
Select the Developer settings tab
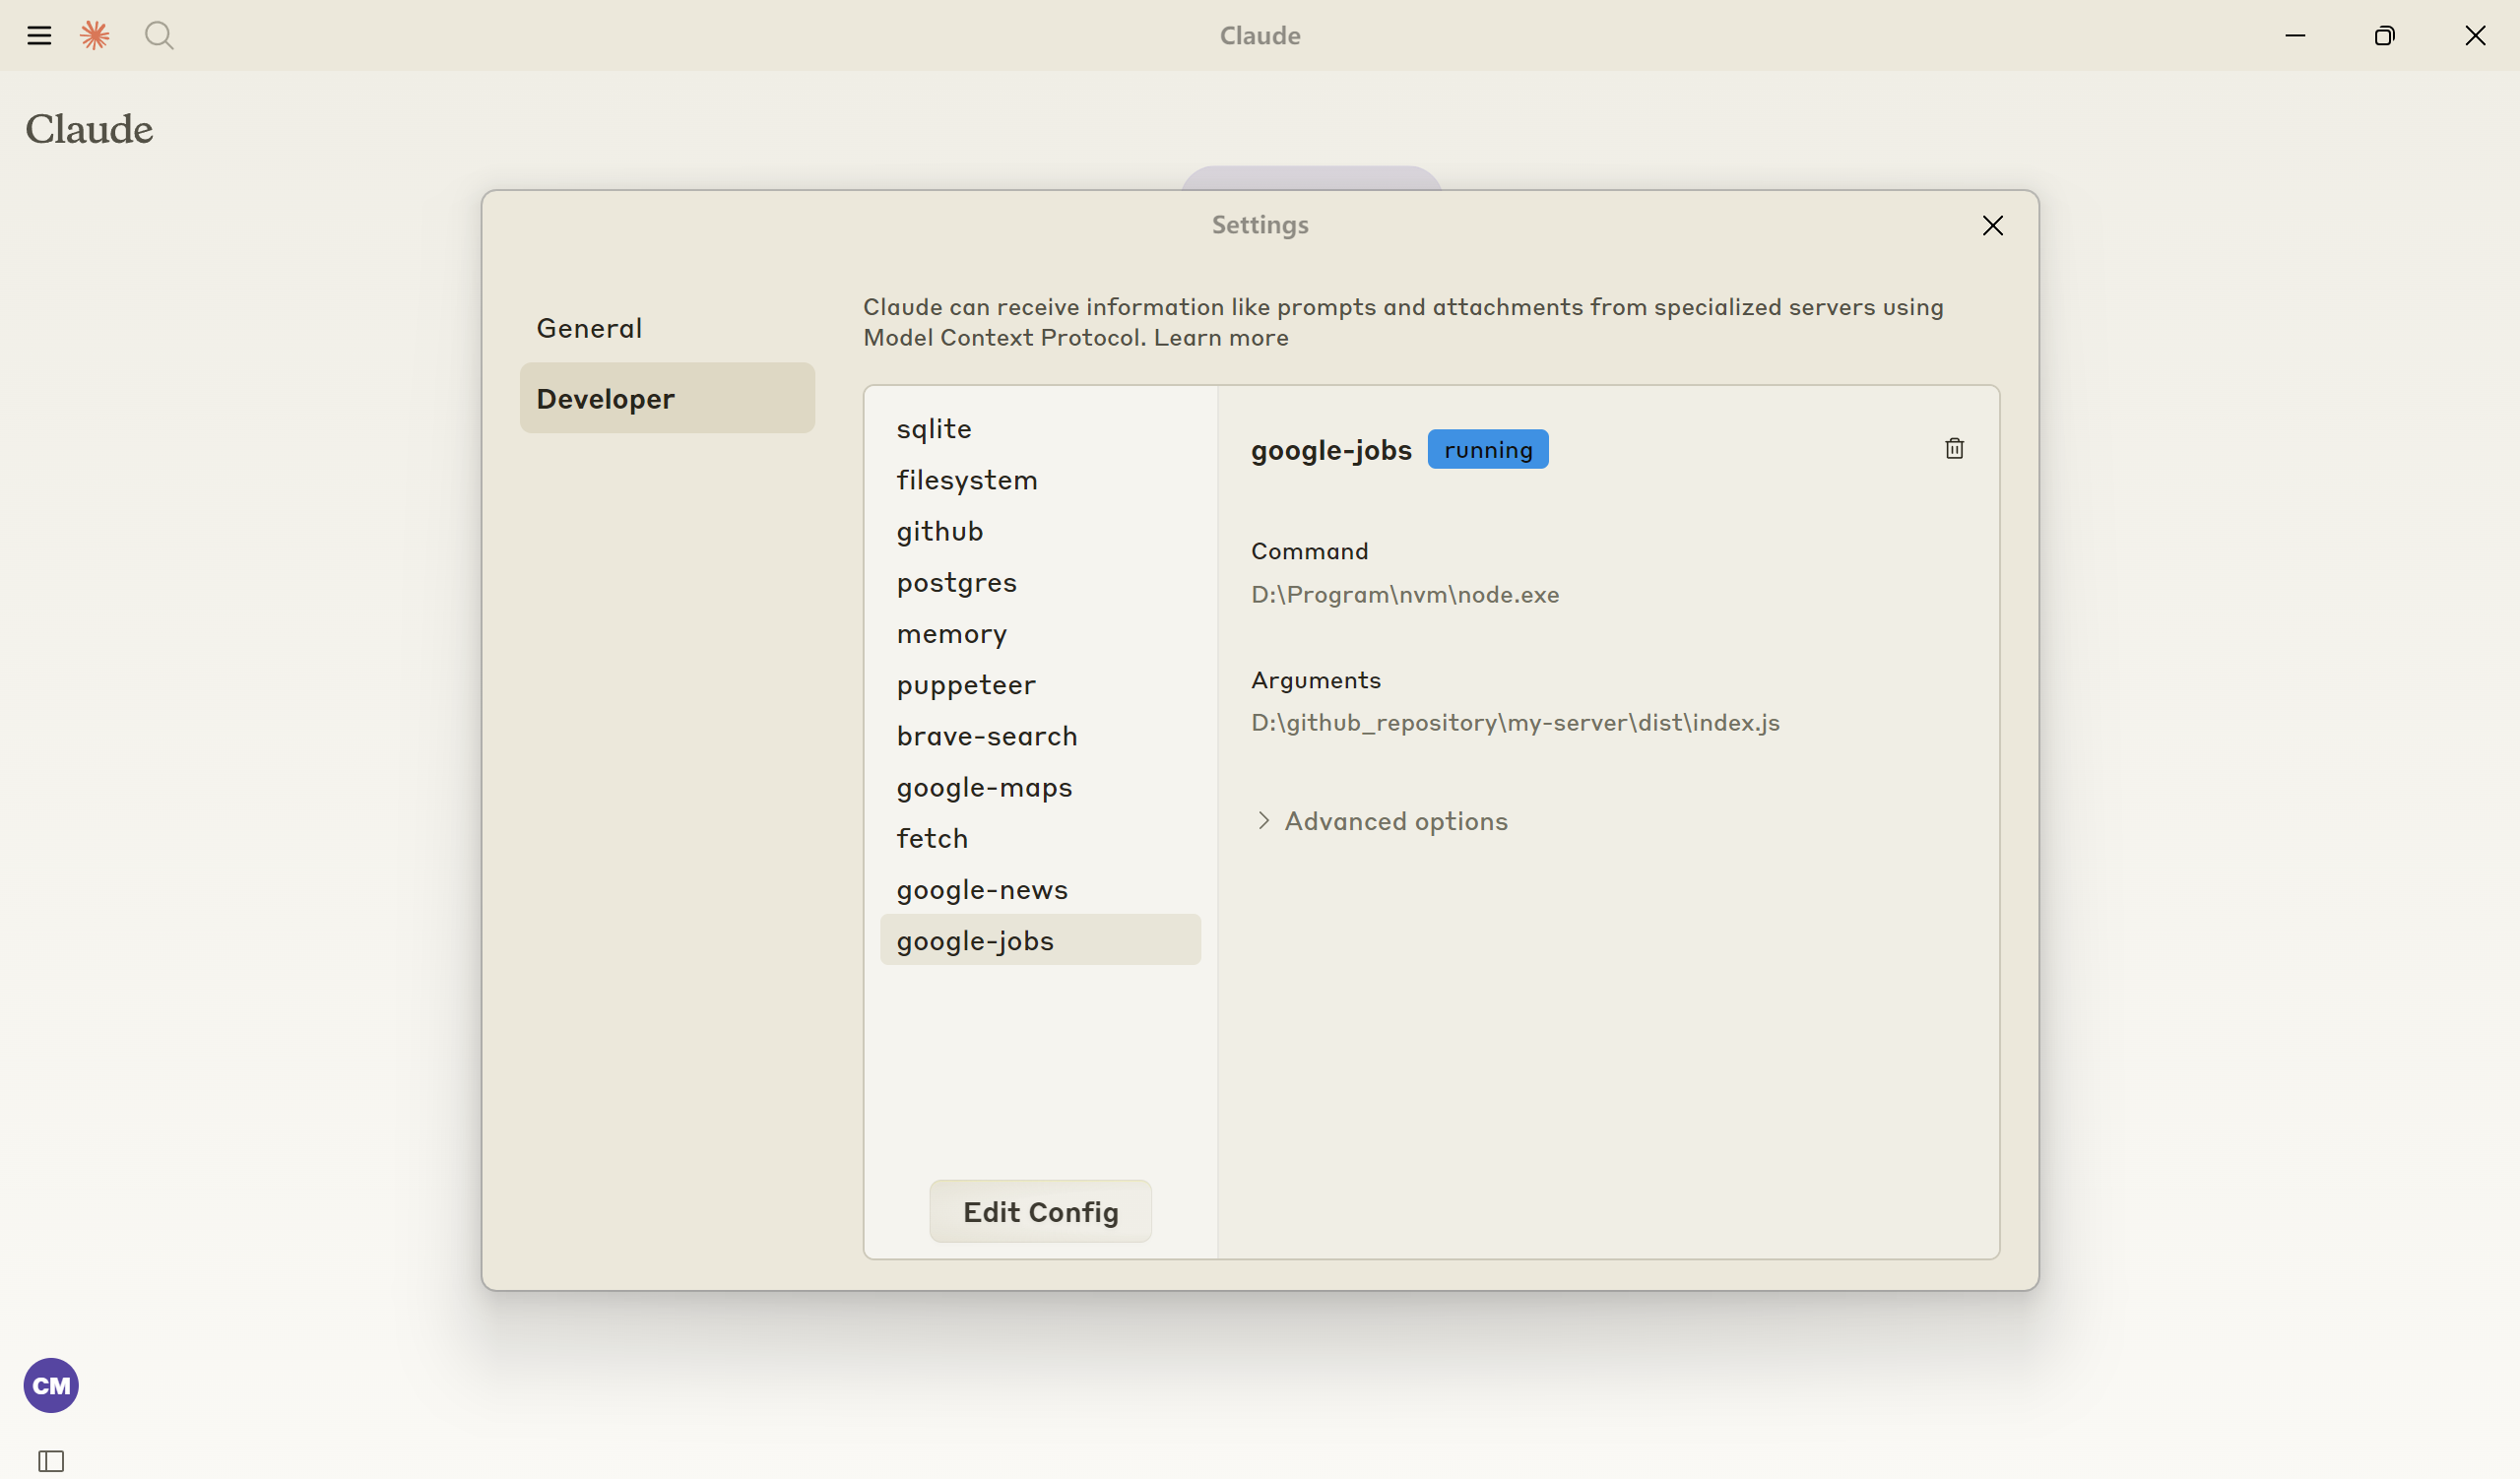click(667, 398)
